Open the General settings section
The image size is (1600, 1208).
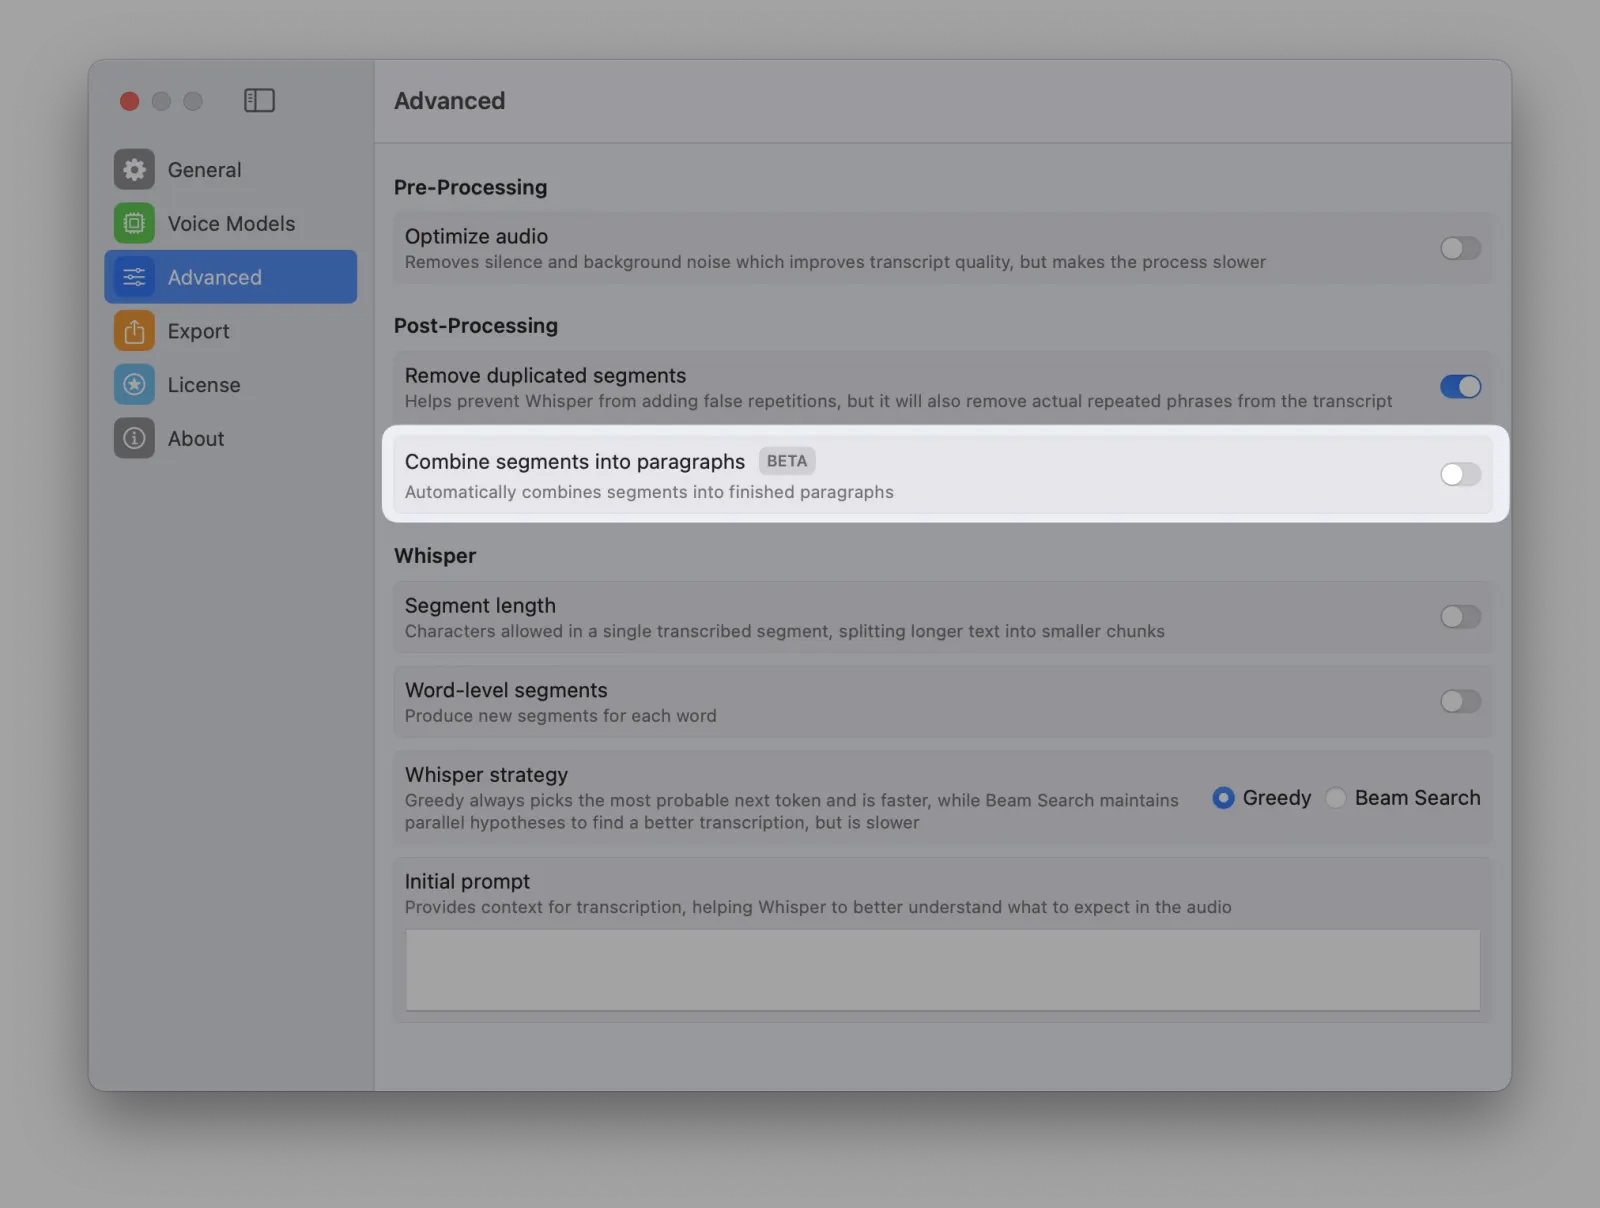(230, 170)
